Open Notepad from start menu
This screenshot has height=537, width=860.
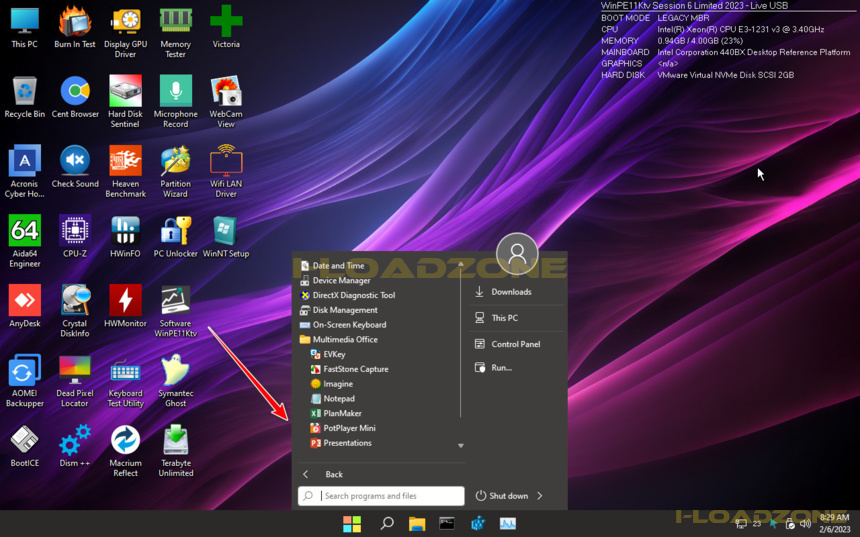[332, 399]
